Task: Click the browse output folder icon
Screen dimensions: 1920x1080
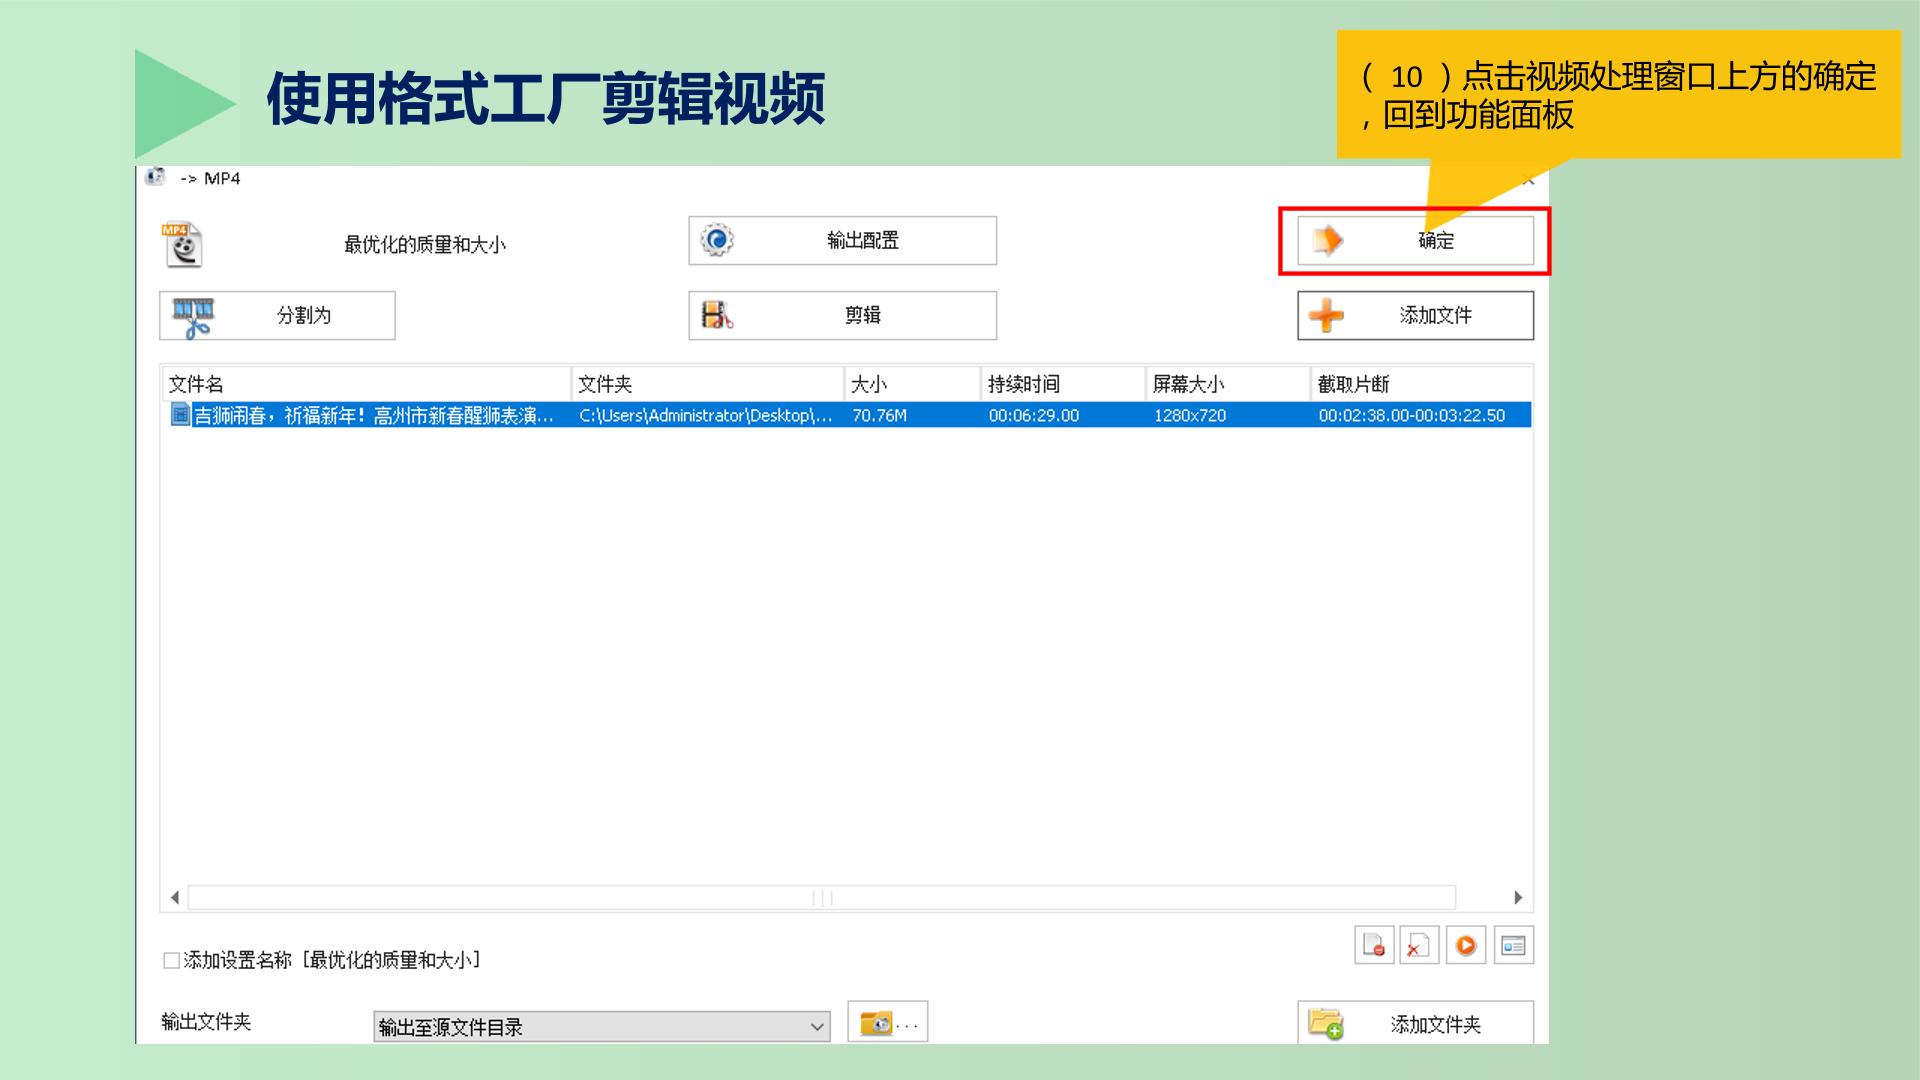Action: pyautogui.click(x=888, y=1022)
